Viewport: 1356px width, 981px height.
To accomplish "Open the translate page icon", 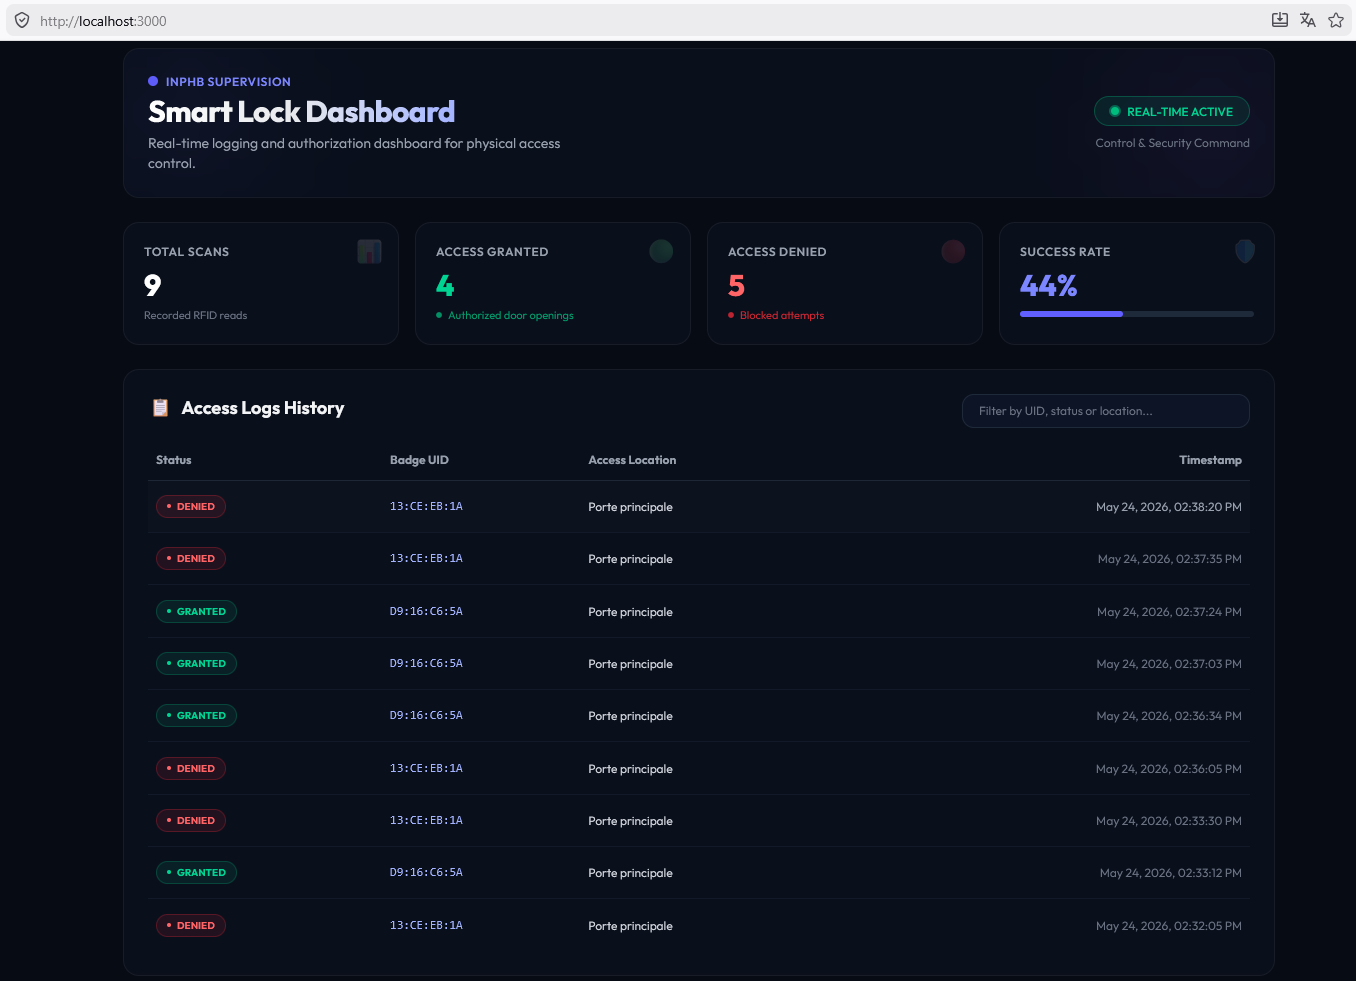I will [x=1308, y=20].
